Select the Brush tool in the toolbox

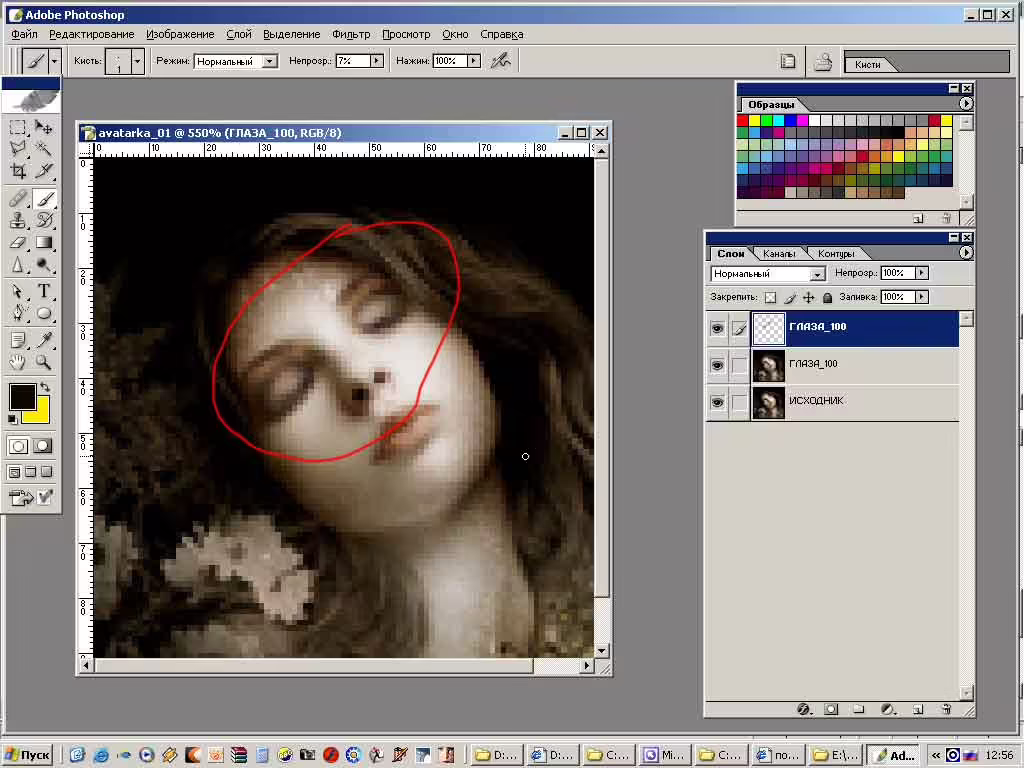[x=44, y=198]
